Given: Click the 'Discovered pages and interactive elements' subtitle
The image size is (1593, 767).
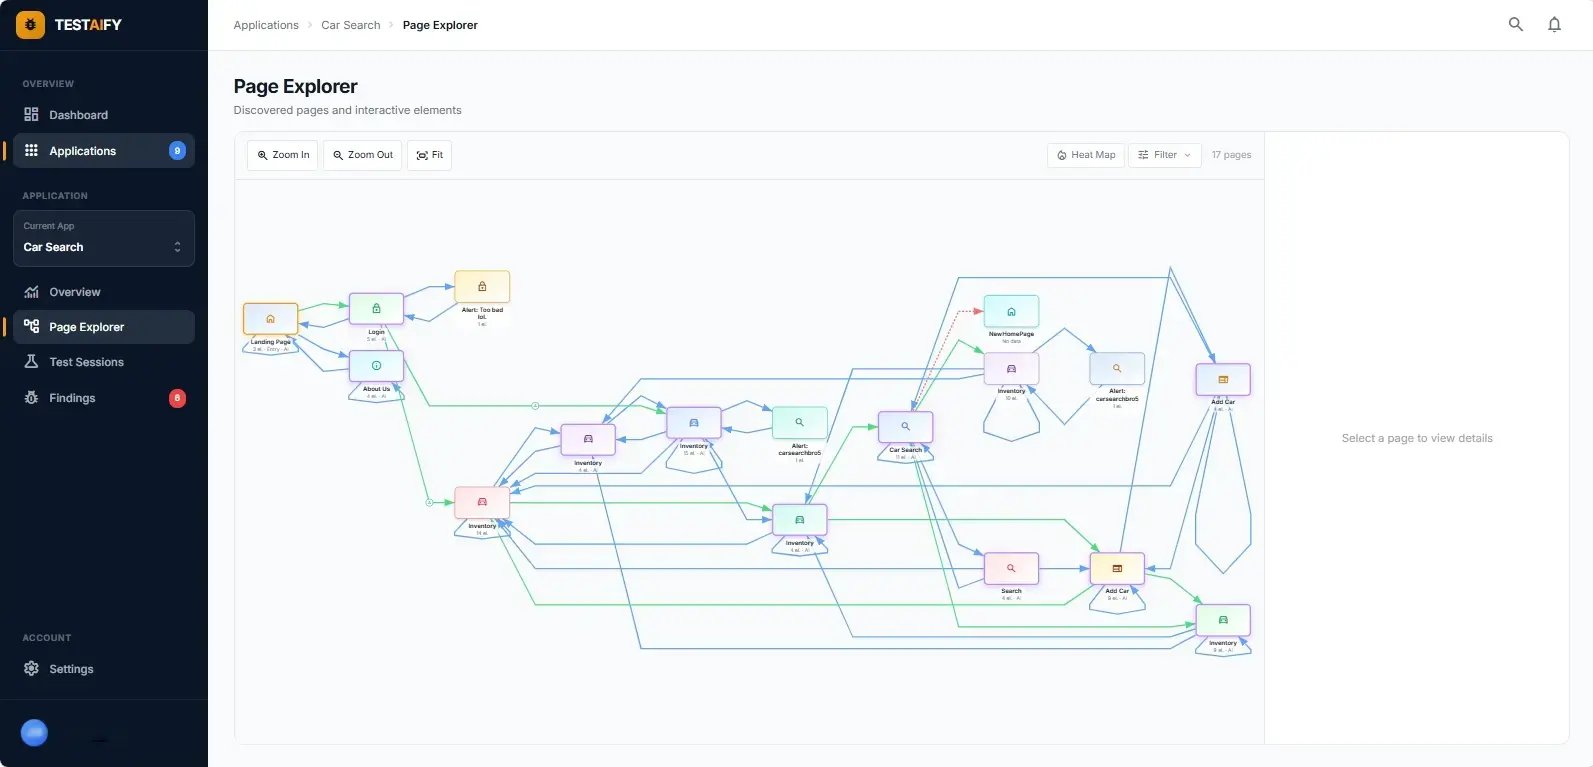Looking at the screenshot, I should 347,110.
